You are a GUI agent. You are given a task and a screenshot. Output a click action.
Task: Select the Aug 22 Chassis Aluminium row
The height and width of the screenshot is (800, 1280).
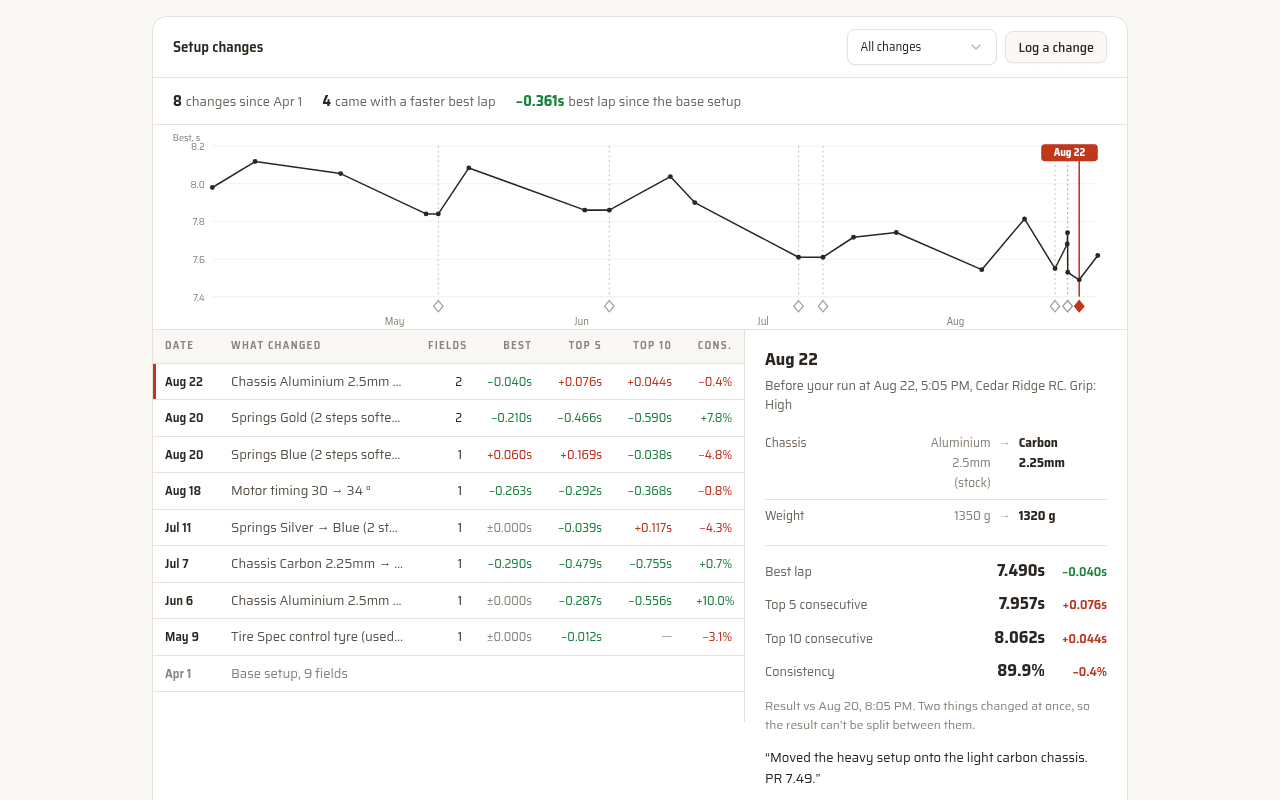(449, 382)
